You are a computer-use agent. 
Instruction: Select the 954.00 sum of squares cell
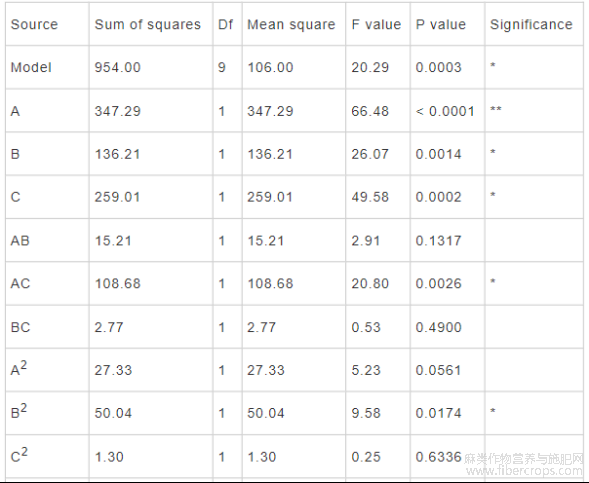(x=117, y=68)
